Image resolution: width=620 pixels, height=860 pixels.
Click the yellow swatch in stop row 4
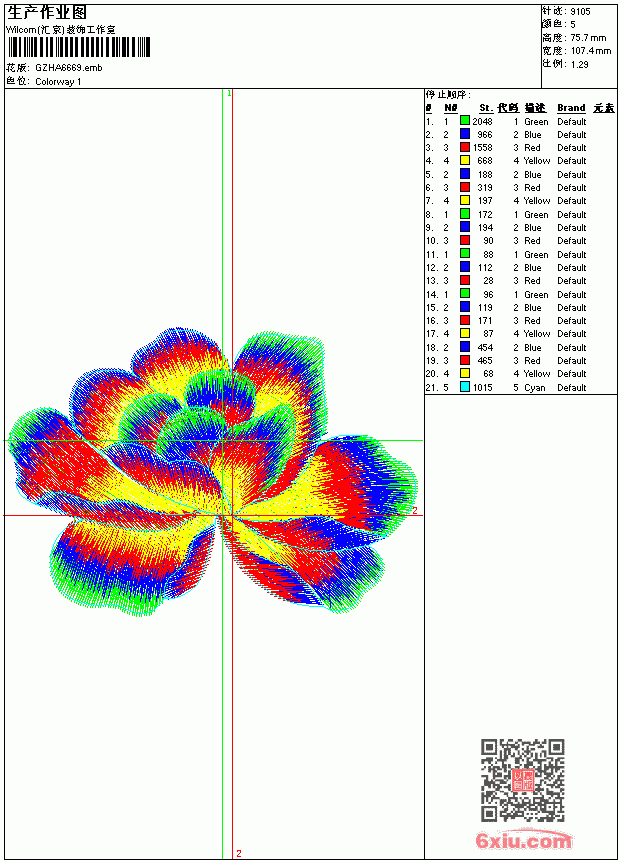click(x=465, y=160)
